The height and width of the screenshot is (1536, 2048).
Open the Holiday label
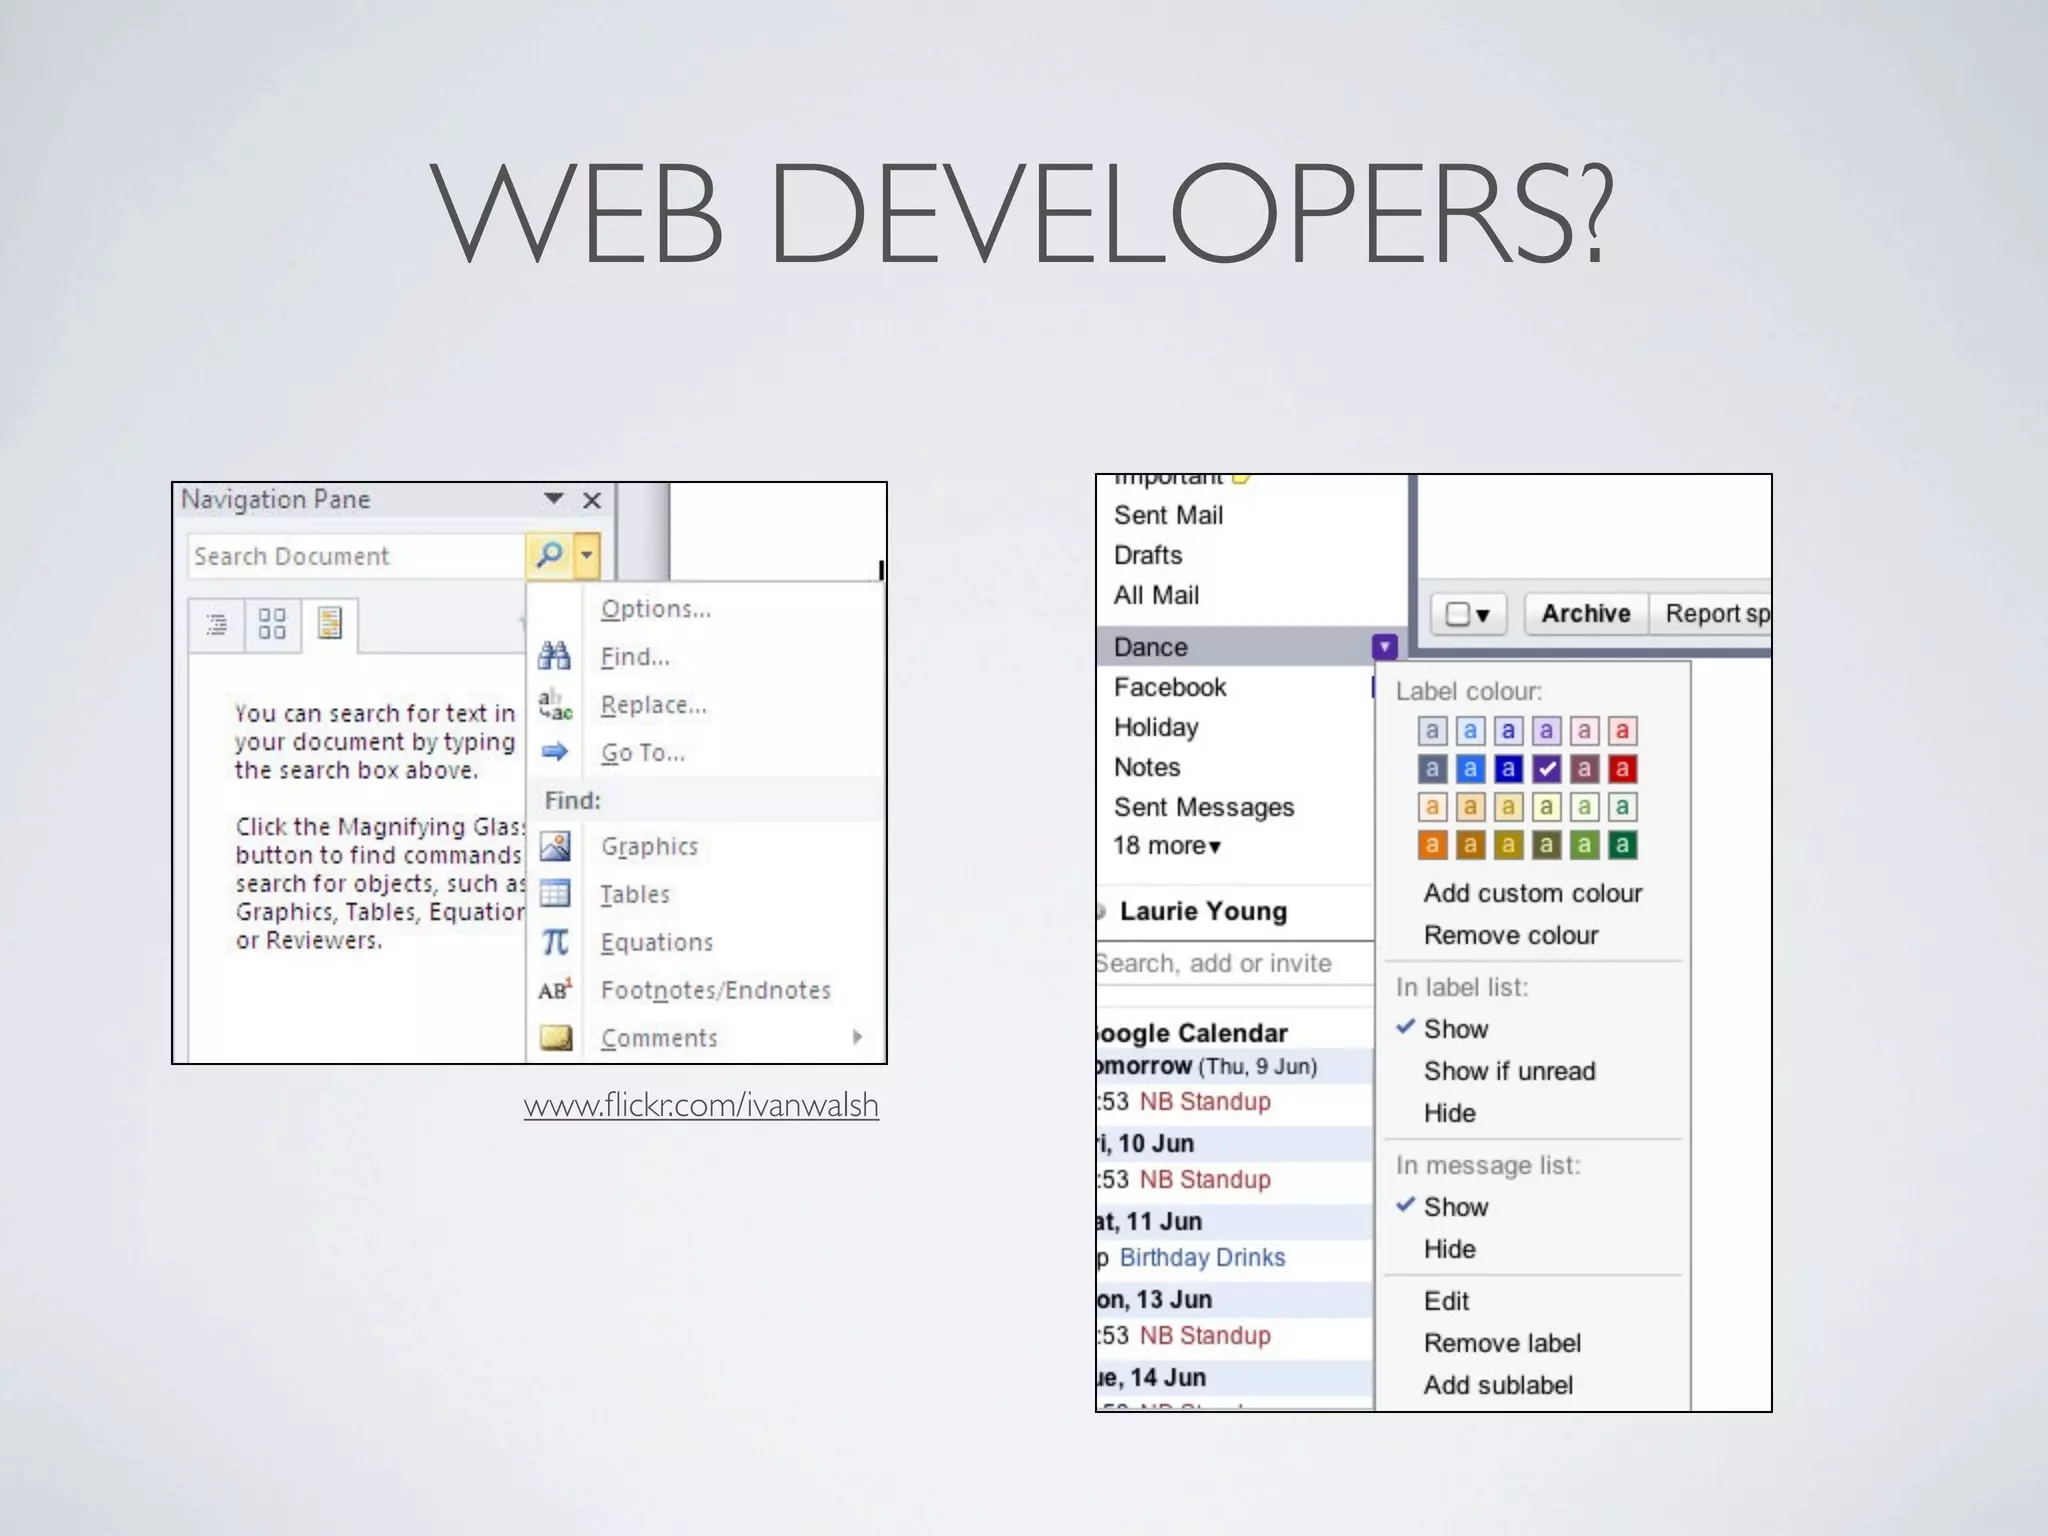click(x=1156, y=727)
